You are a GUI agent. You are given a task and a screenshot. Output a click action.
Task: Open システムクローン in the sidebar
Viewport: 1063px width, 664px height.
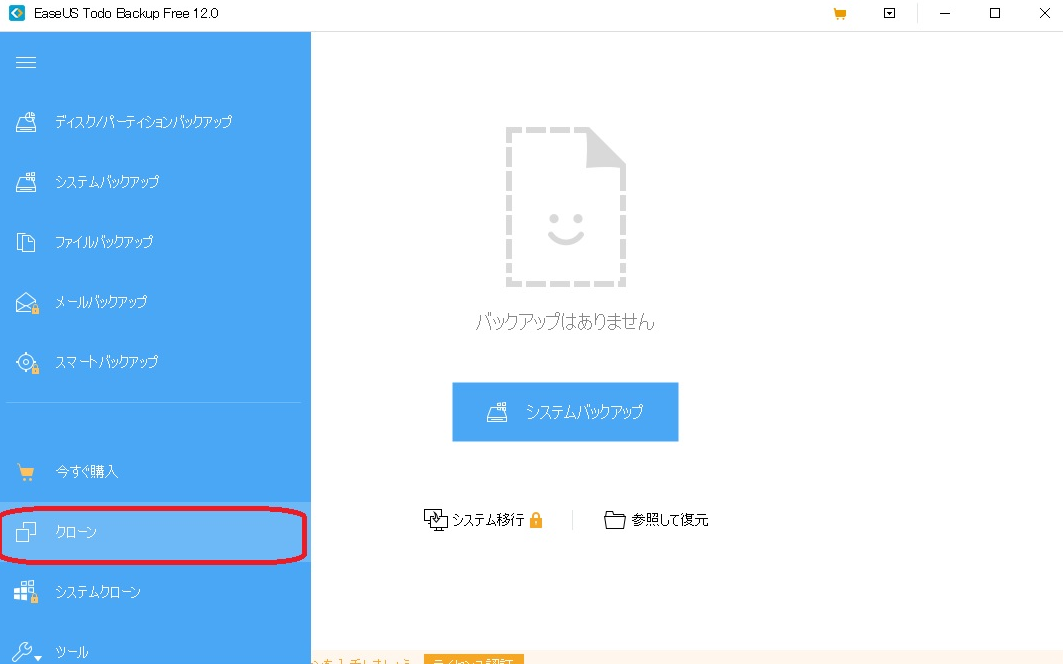point(155,592)
